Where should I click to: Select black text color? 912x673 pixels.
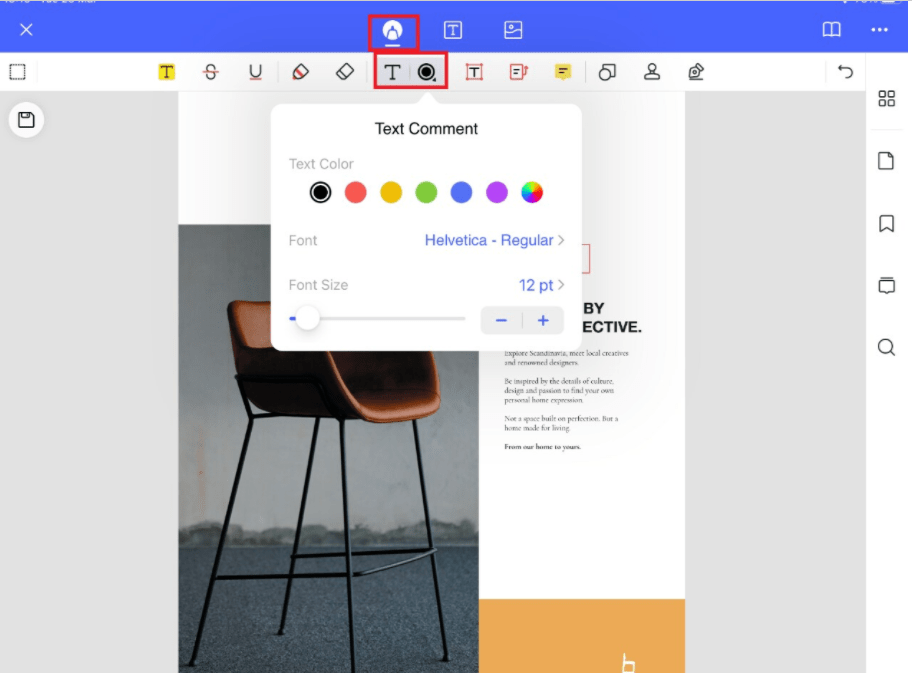click(x=320, y=192)
